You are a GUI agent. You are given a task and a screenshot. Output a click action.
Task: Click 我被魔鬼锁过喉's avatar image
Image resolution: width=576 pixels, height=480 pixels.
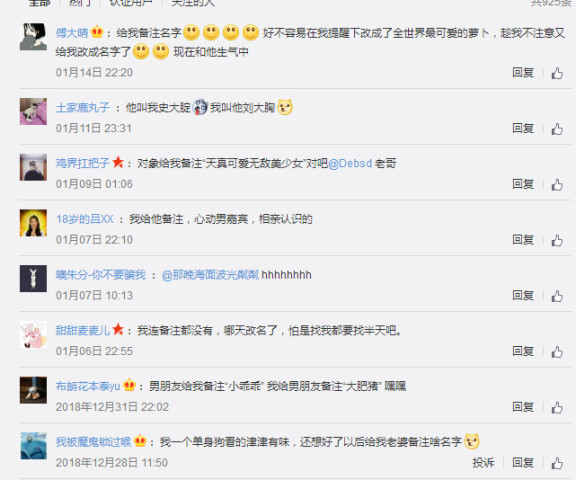tap(33, 446)
